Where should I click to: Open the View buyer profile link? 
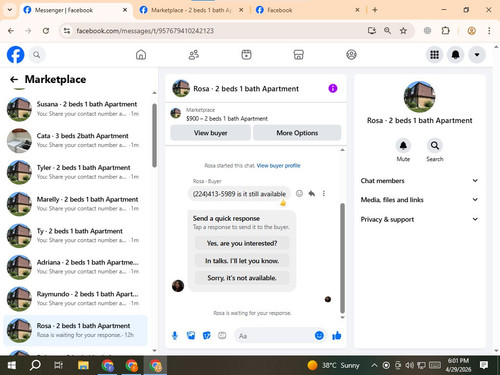[x=278, y=166]
